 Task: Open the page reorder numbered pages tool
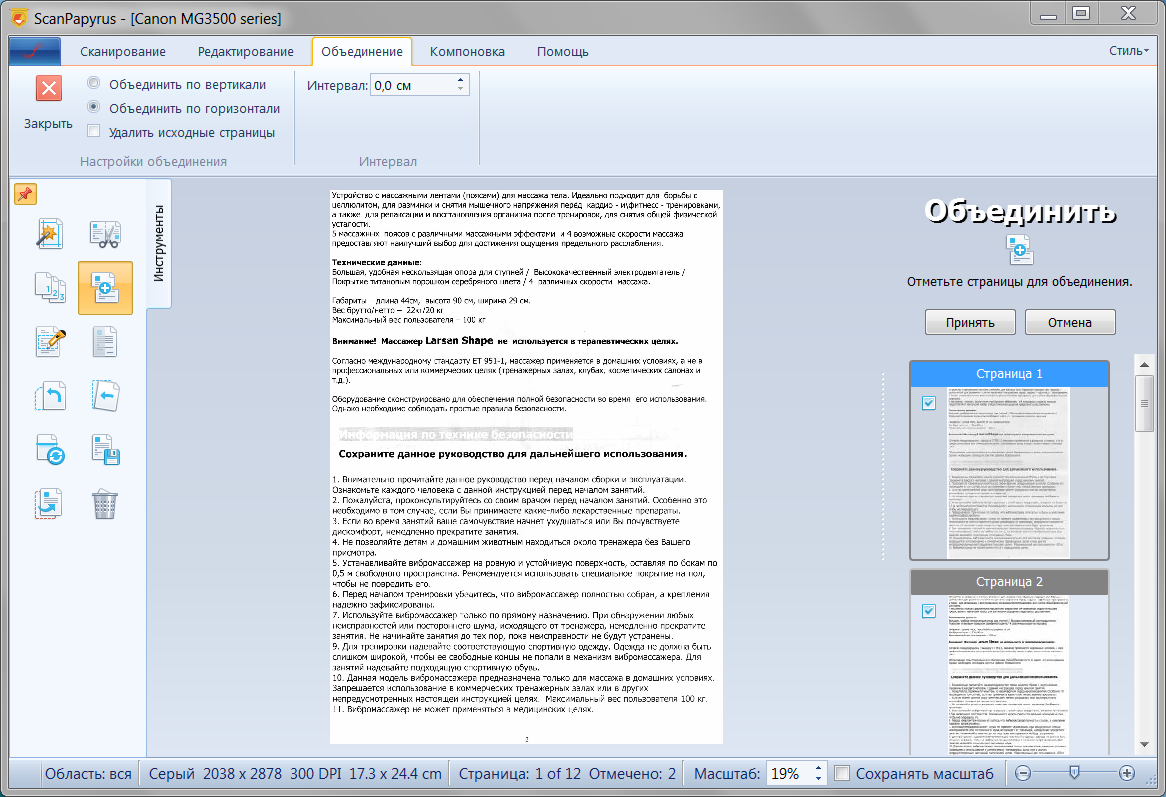click(x=50, y=288)
